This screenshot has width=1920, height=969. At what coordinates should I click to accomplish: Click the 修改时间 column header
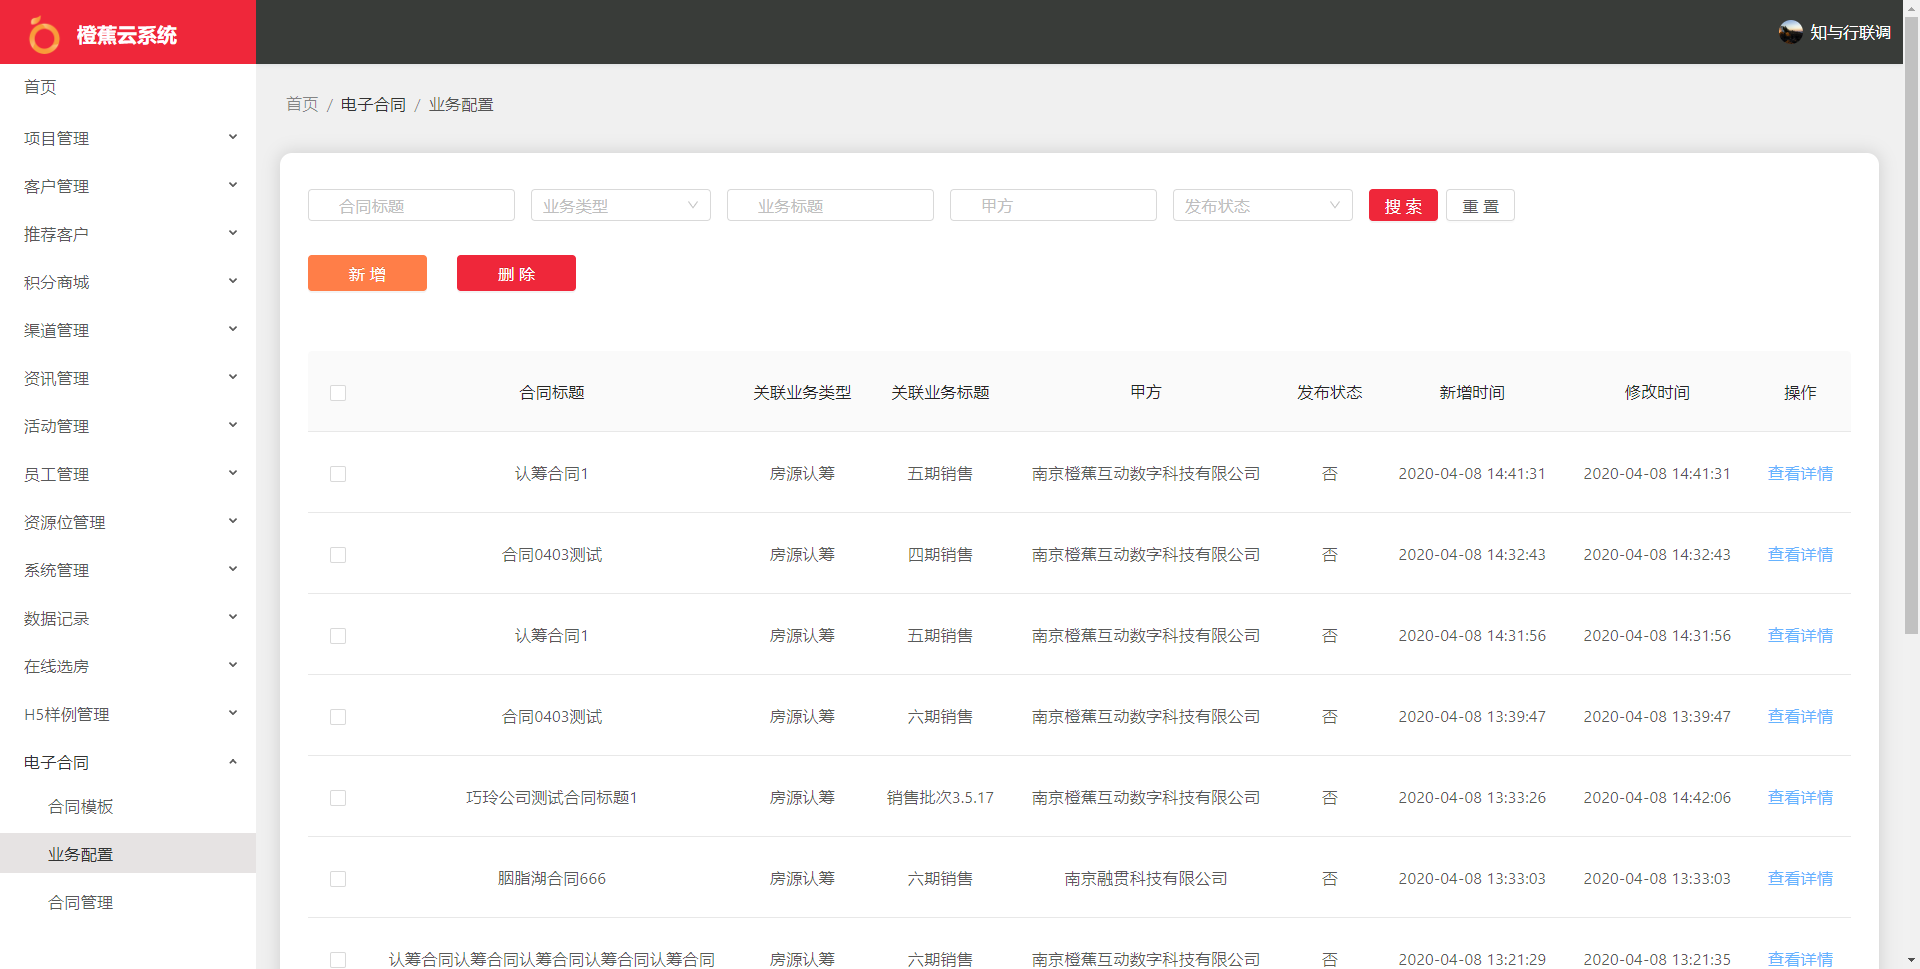click(1657, 393)
